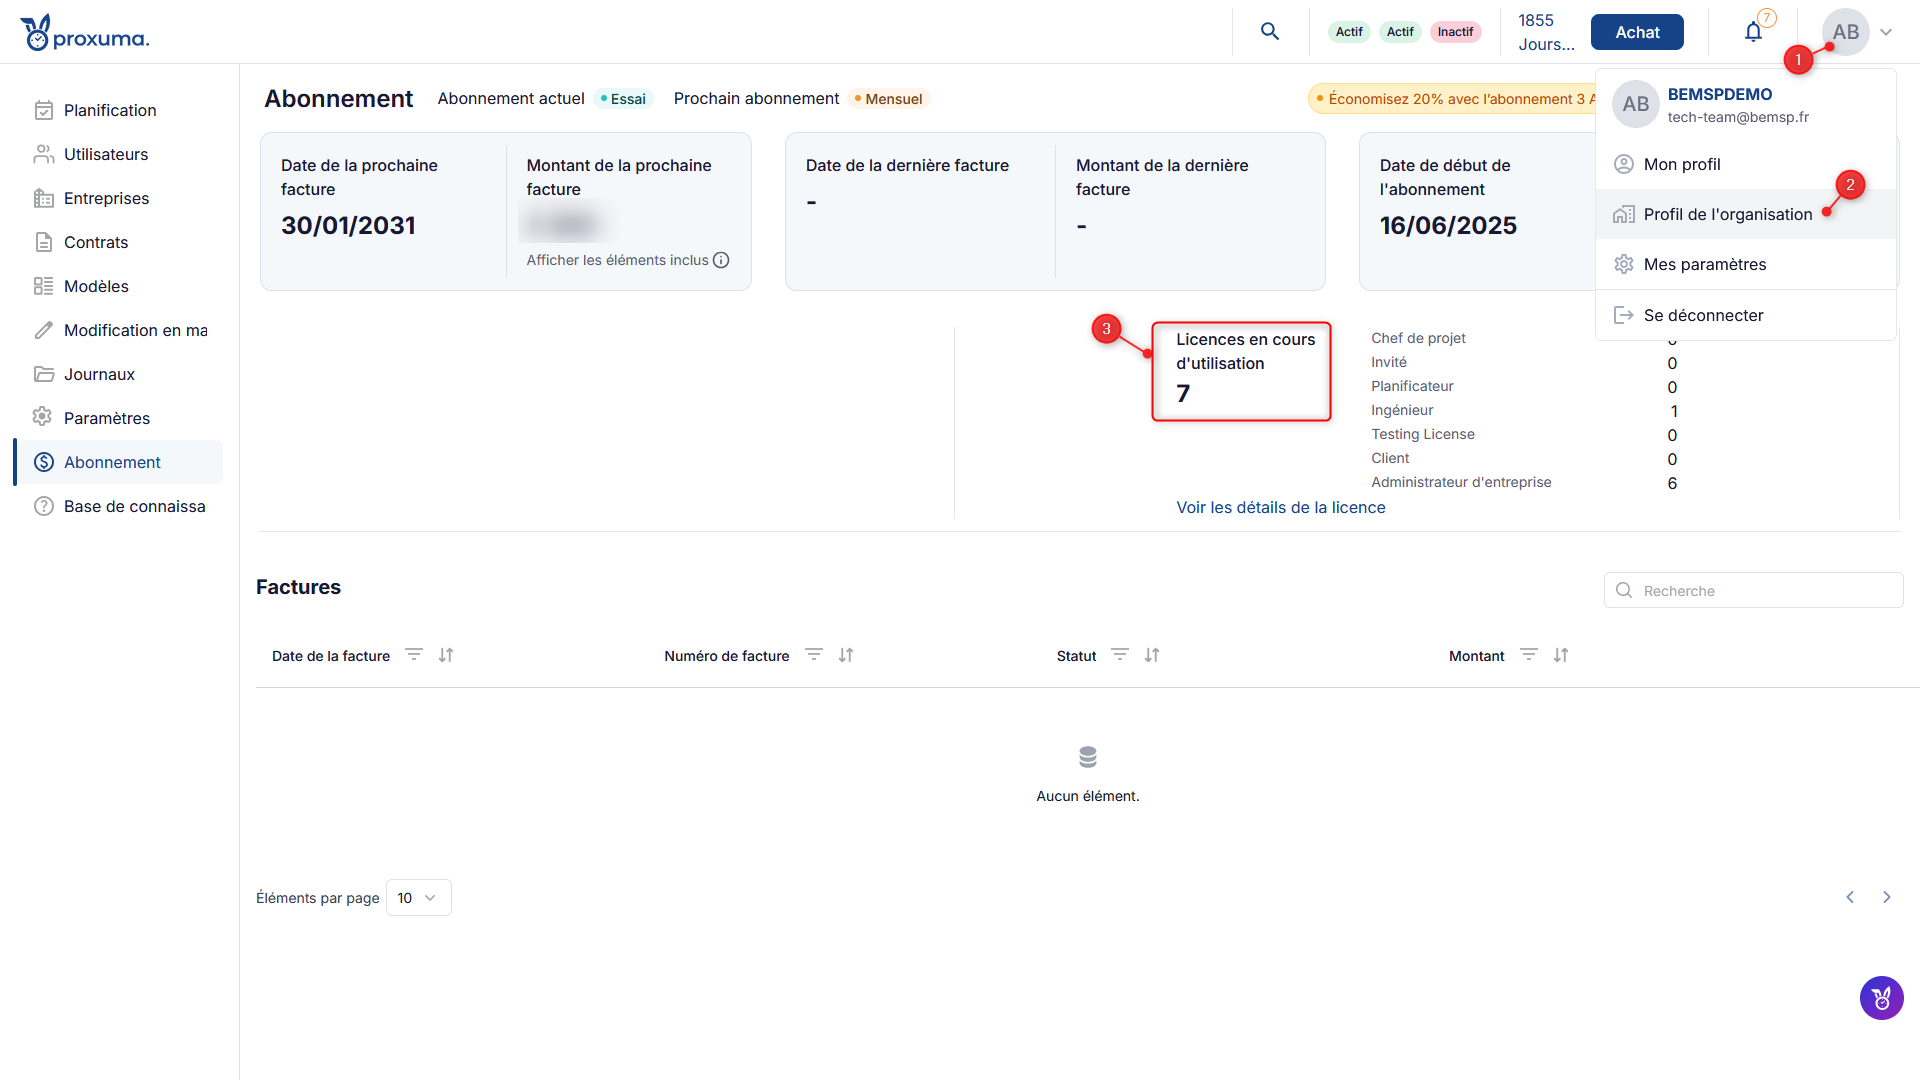Click the info icon beside Afficher les éléments inclus
The height and width of the screenshot is (1080, 1920).
pyautogui.click(x=721, y=260)
